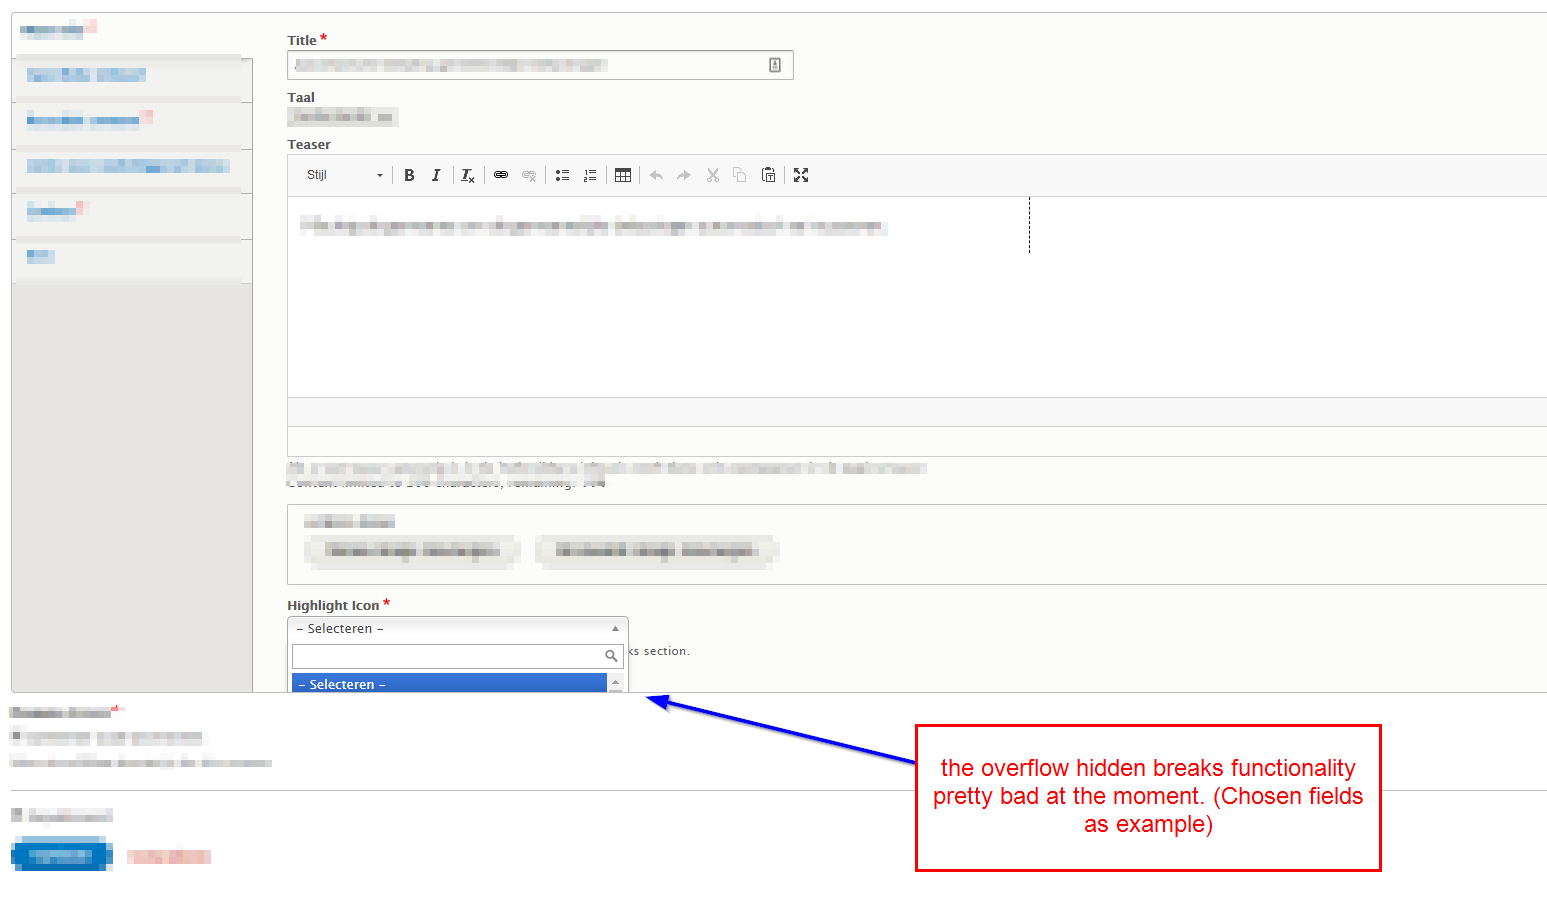Image resolution: width=1547 pixels, height=911 pixels.
Task: Click the Remove Format icon in the editor
Action: click(467, 175)
